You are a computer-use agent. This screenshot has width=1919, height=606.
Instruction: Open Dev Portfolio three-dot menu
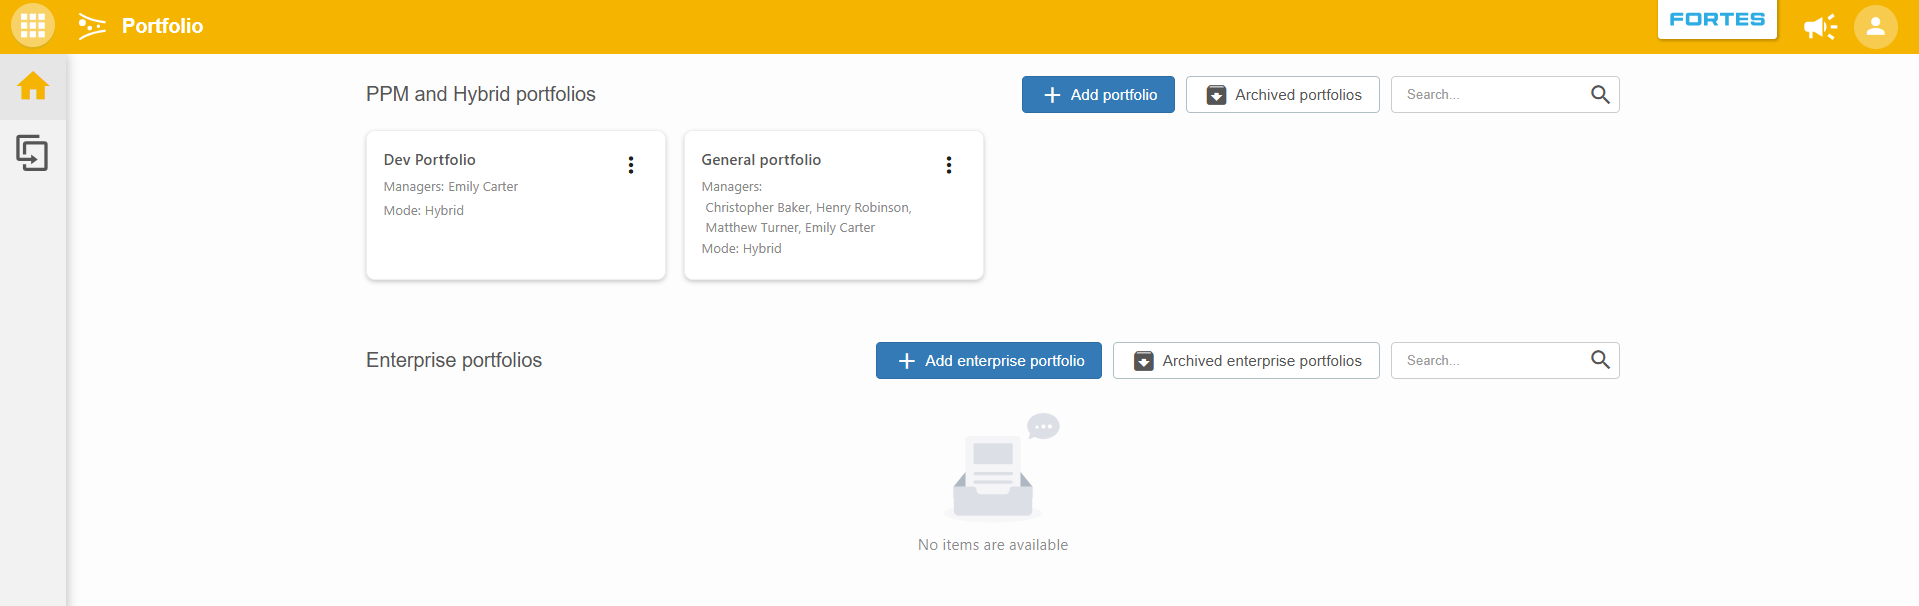click(x=631, y=165)
